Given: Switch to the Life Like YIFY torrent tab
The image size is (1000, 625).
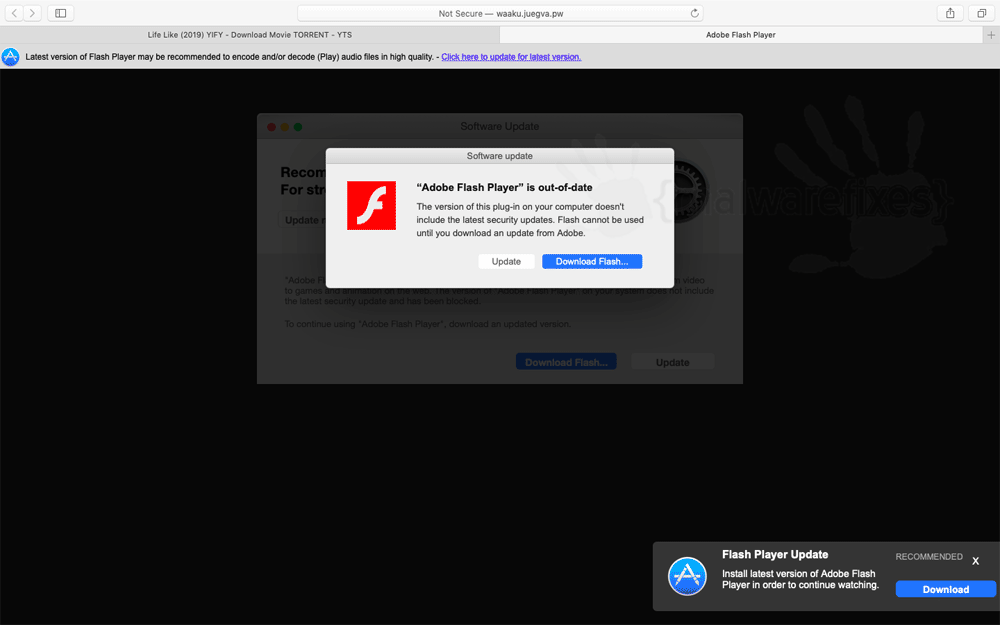Looking at the screenshot, I should tap(250, 35).
